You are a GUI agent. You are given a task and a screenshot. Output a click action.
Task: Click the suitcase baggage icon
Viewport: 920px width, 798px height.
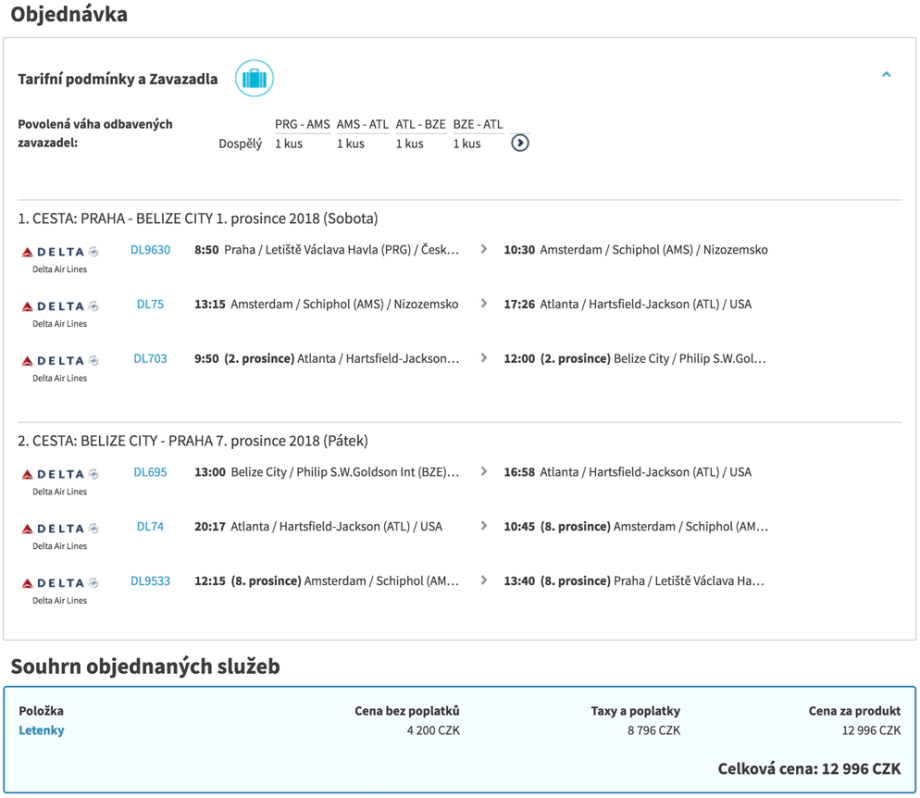pos(254,79)
